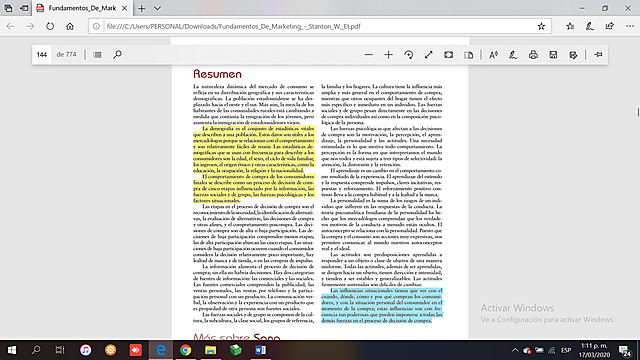This screenshot has height=360, width=640.
Task: Set these tabs aside
Action: click(24, 8)
